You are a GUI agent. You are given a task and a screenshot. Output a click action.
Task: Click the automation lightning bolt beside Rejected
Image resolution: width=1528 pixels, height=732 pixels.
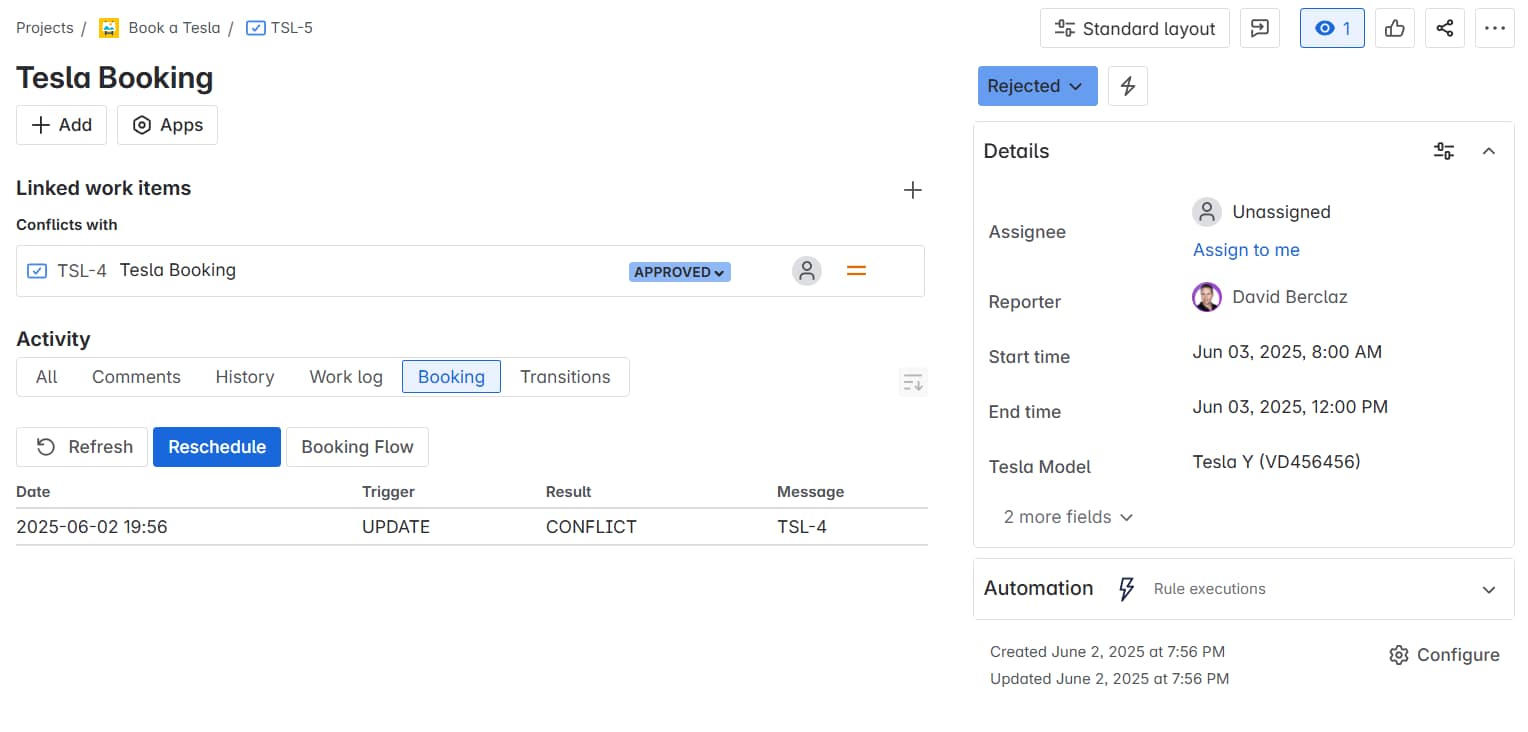[1128, 86]
